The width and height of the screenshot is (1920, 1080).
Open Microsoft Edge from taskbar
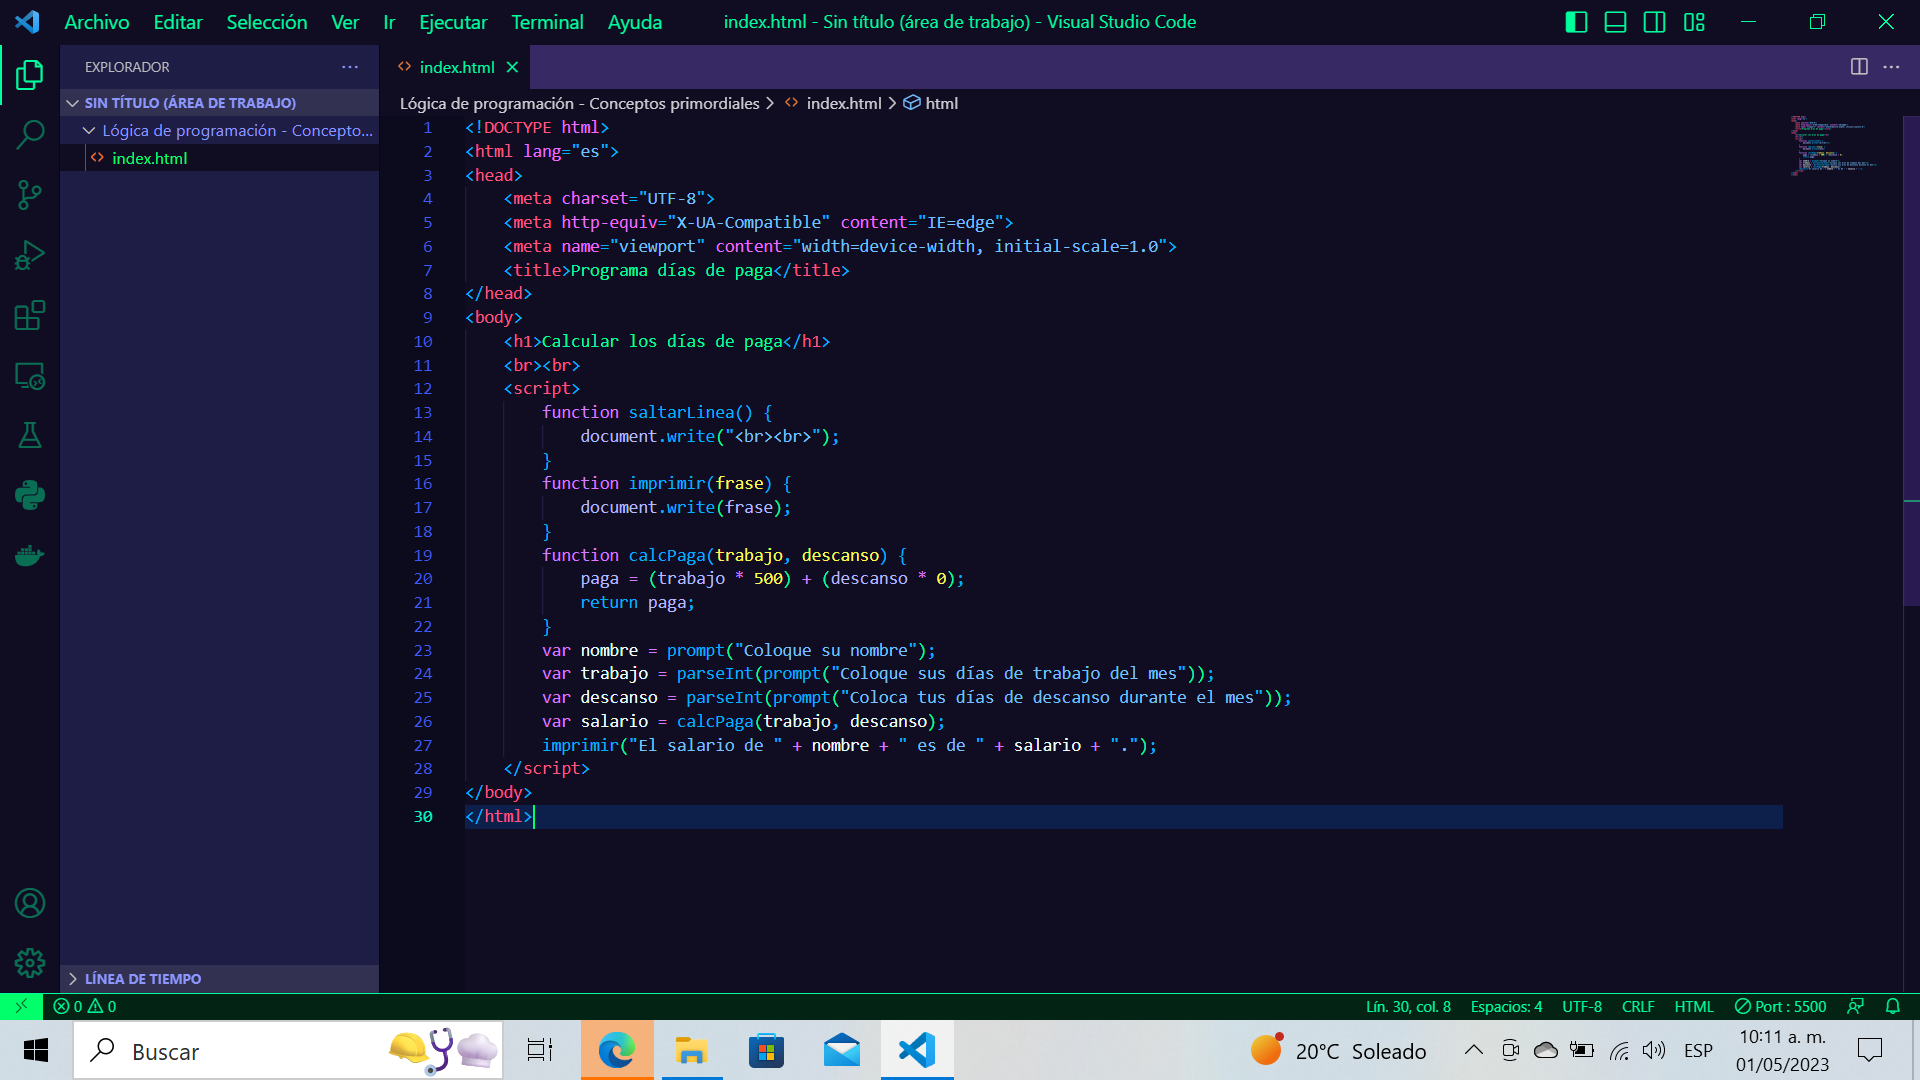coord(617,1050)
